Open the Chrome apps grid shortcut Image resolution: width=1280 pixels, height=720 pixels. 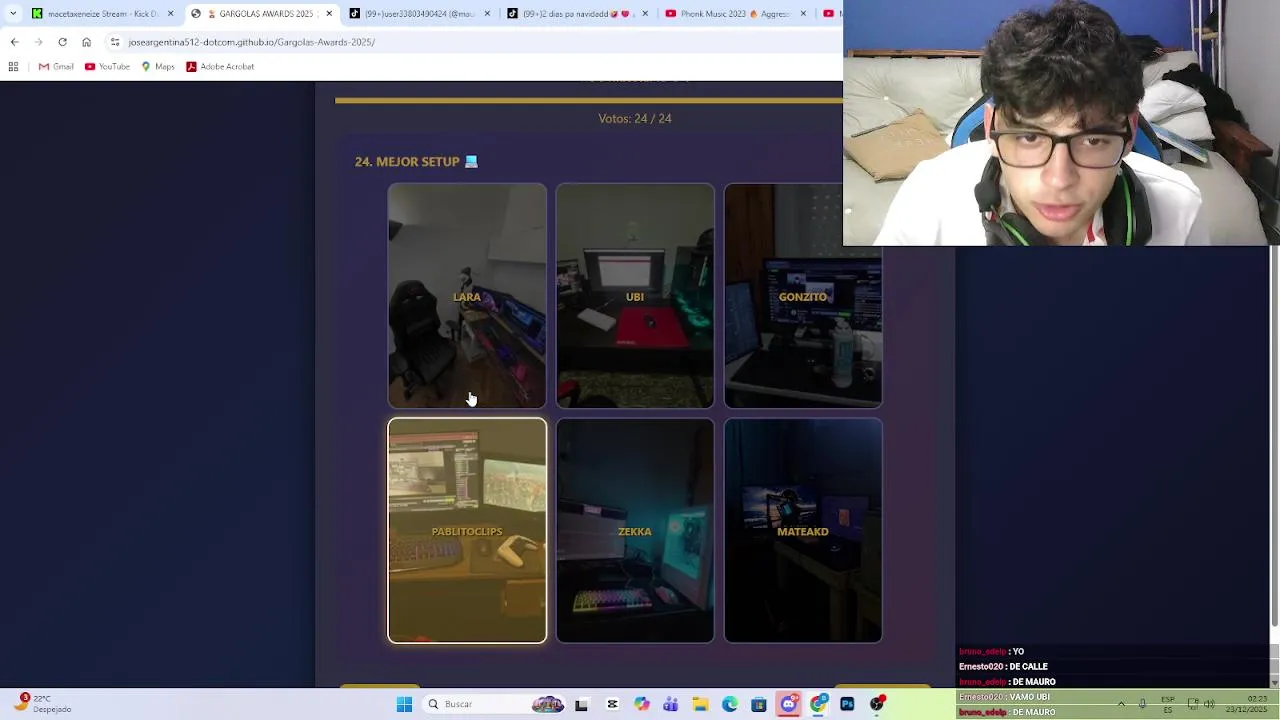[13, 67]
